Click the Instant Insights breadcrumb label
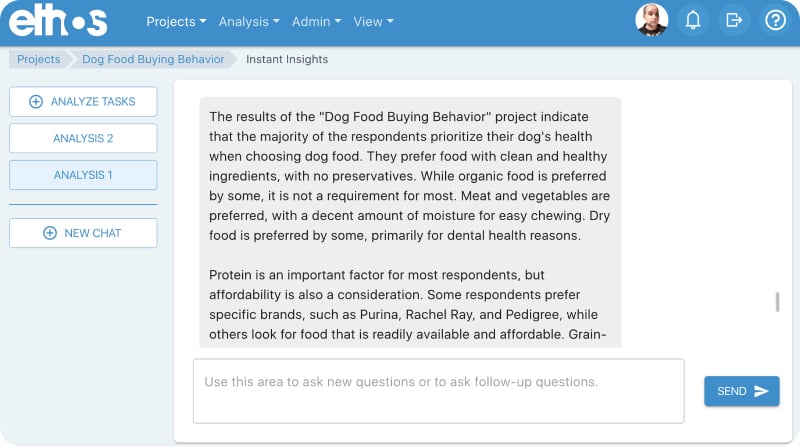The height and width of the screenshot is (447, 800). [x=287, y=59]
